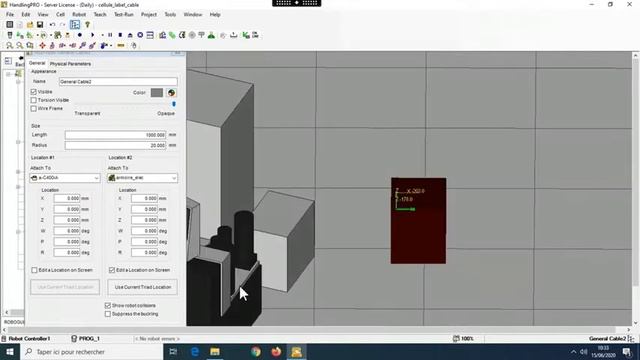Switch to Physical Parameters tab

click(70, 64)
